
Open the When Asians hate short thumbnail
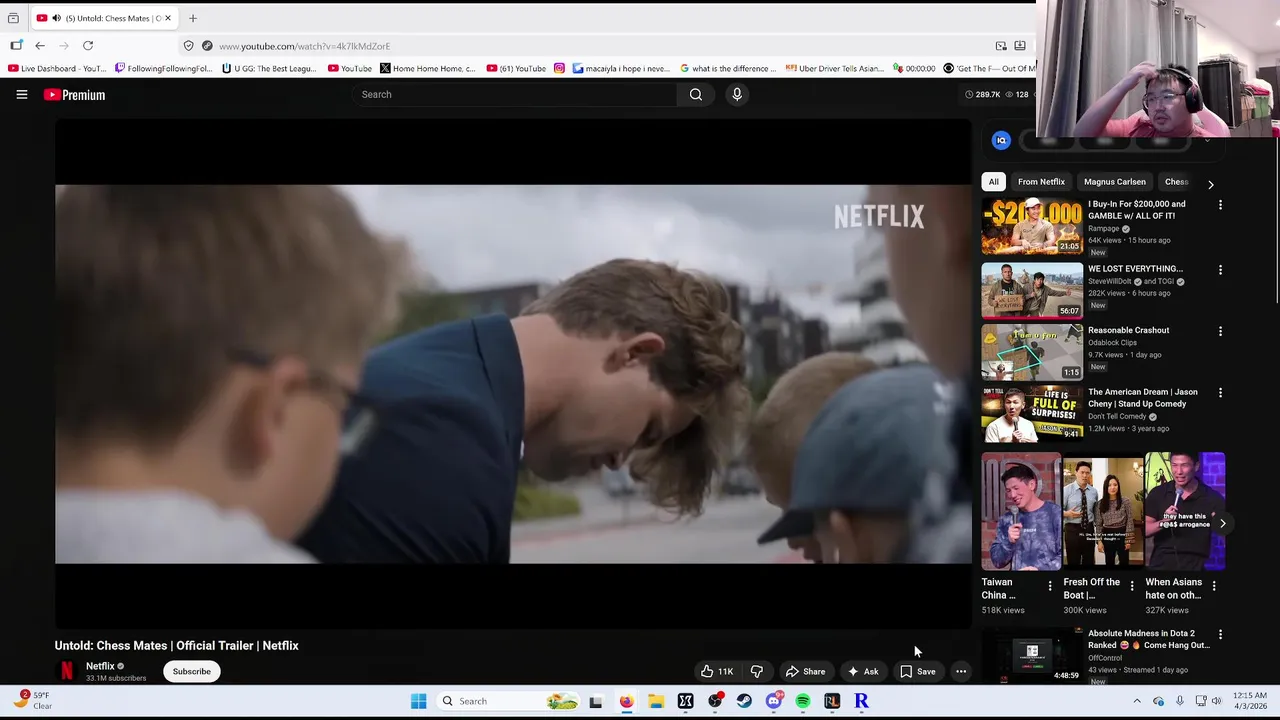[x=1185, y=511]
